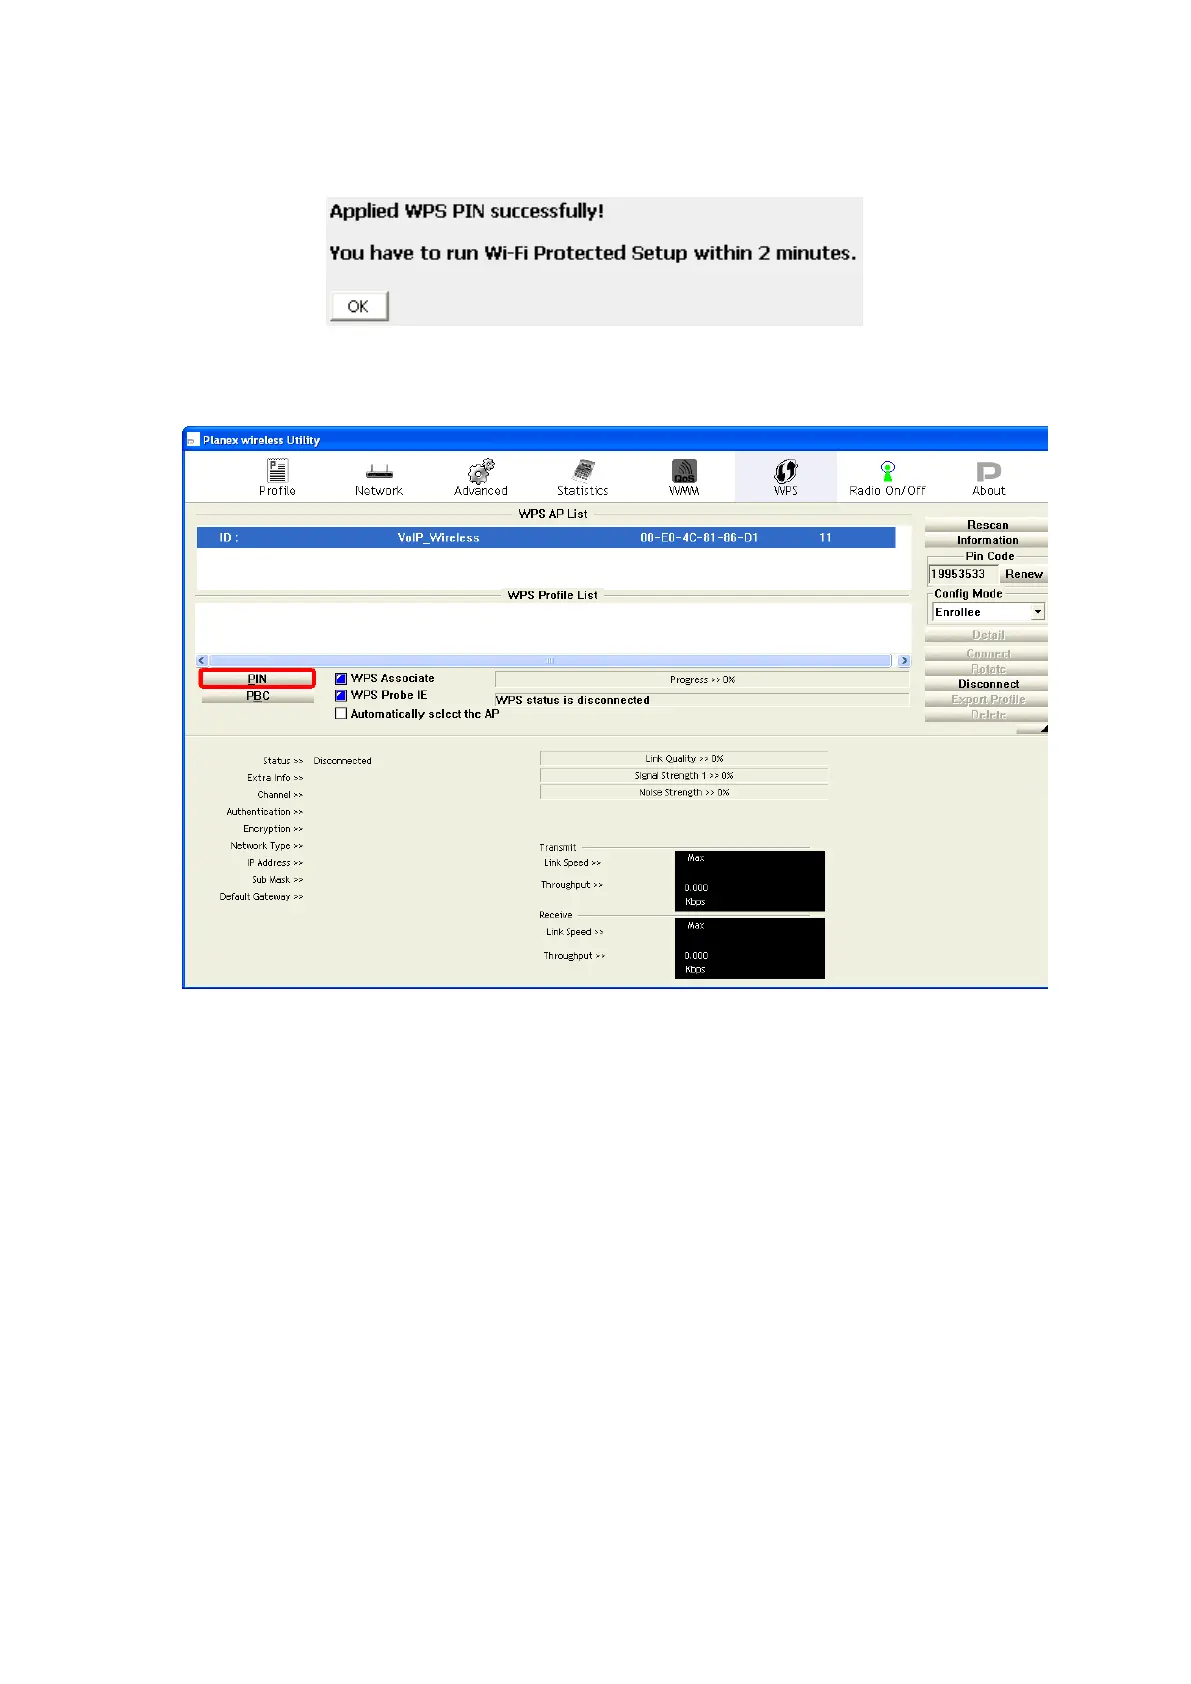Click the PIN button
The width and height of the screenshot is (1191, 1684).
(257, 679)
